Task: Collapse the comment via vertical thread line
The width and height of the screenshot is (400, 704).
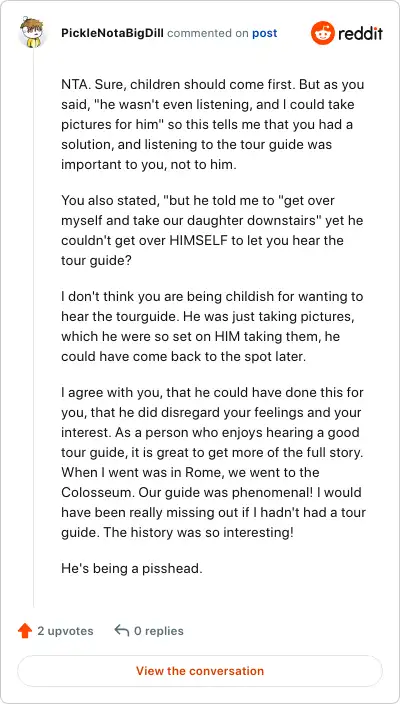Action: tap(34, 328)
